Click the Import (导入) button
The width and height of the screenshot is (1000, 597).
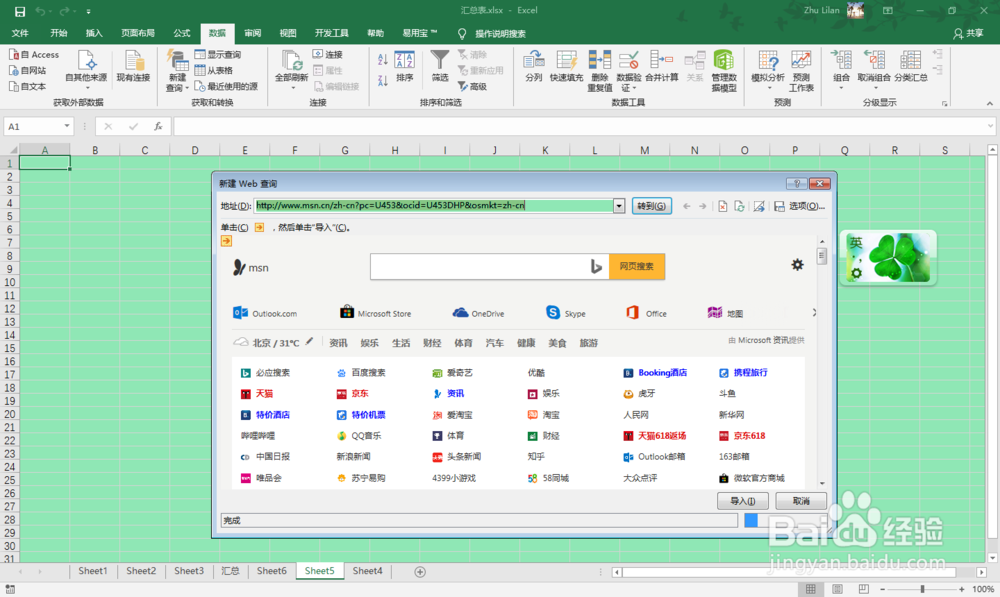click(742, 501)
